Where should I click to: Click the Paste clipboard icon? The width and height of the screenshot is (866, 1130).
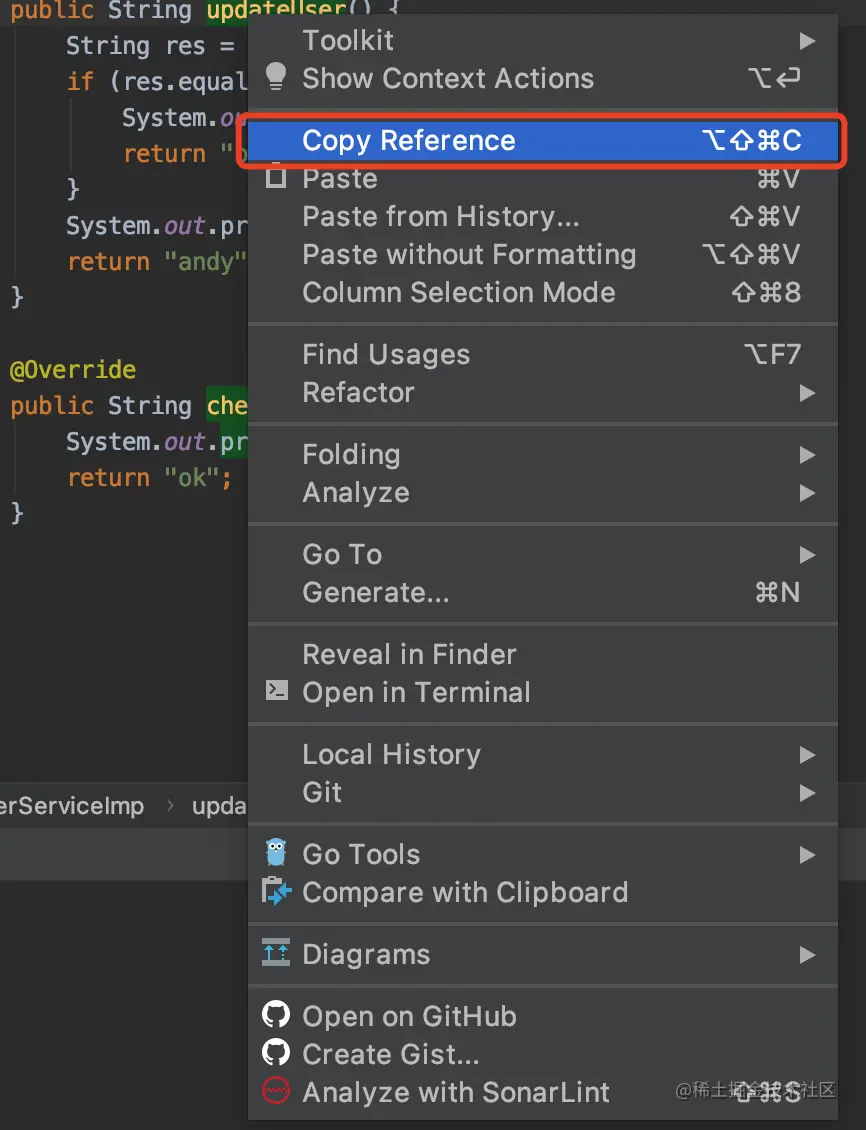(276, 179)
